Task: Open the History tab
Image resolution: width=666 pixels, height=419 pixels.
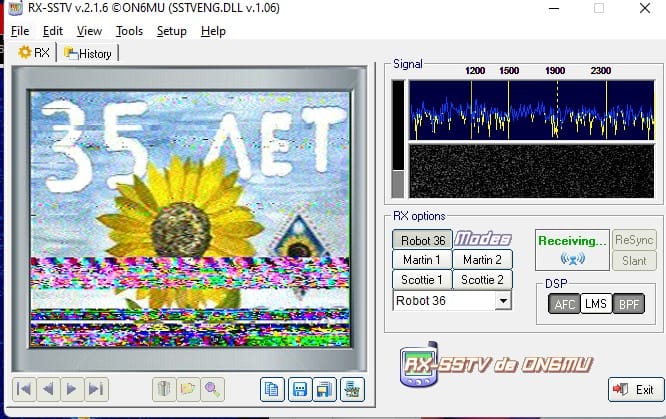Action: point(87,54)
